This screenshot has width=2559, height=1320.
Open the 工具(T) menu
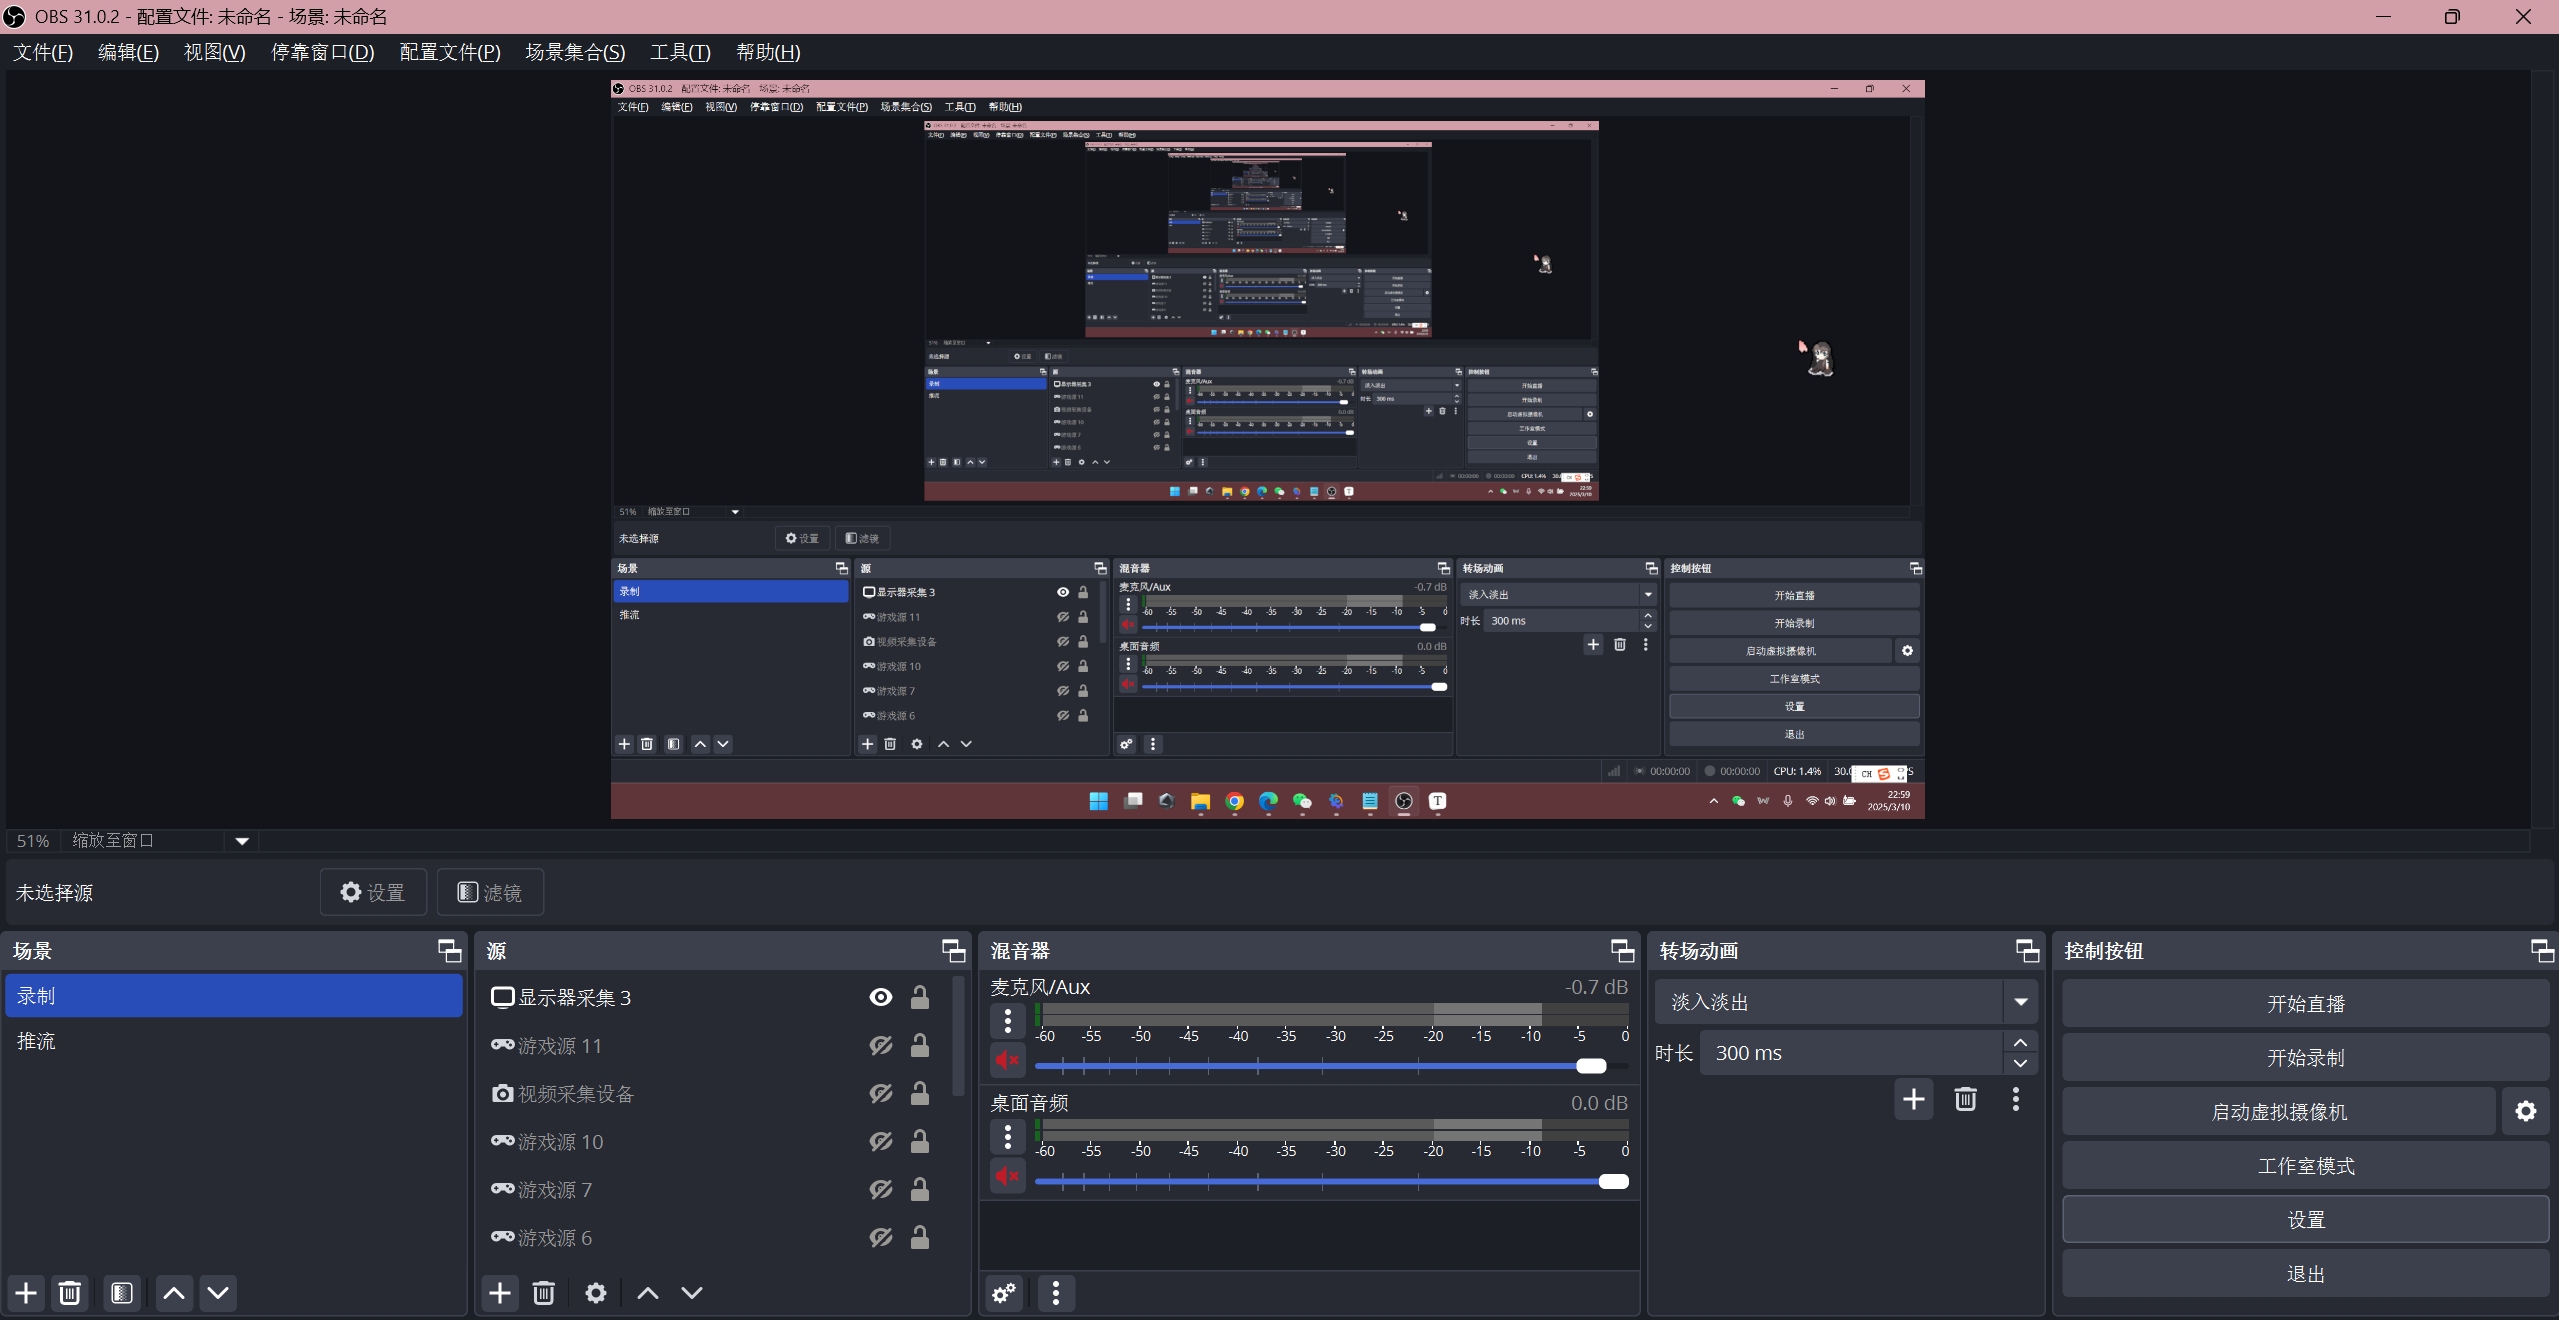point(679,52)
